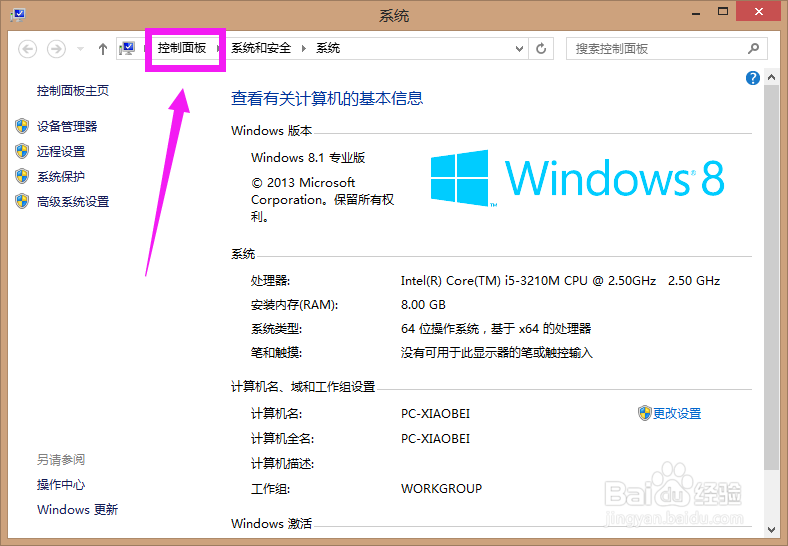Screen dimensions: 788x546
Task: Minimize the 系统 window
Action: tap(696, 13)
